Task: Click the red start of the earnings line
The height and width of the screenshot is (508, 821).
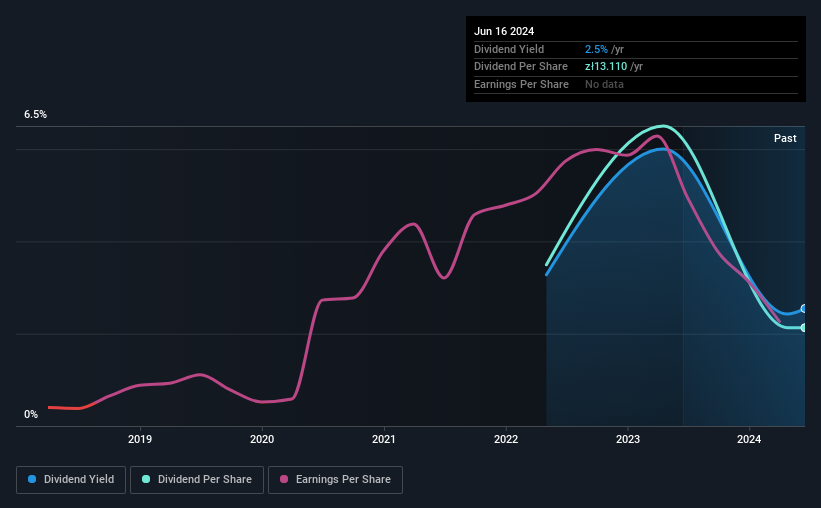Action: [65, 407]
